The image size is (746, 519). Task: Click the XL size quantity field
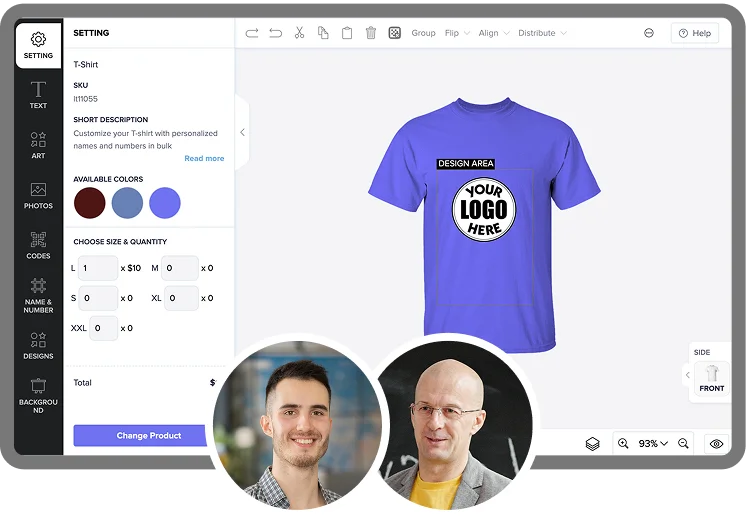(181, 298)
